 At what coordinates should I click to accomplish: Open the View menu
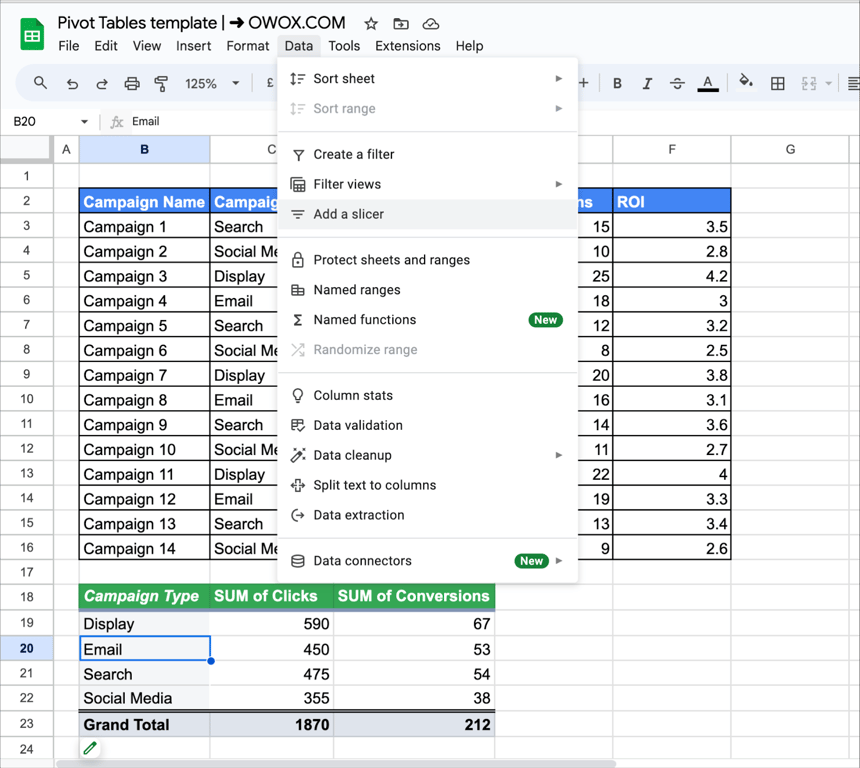(146, 46)
